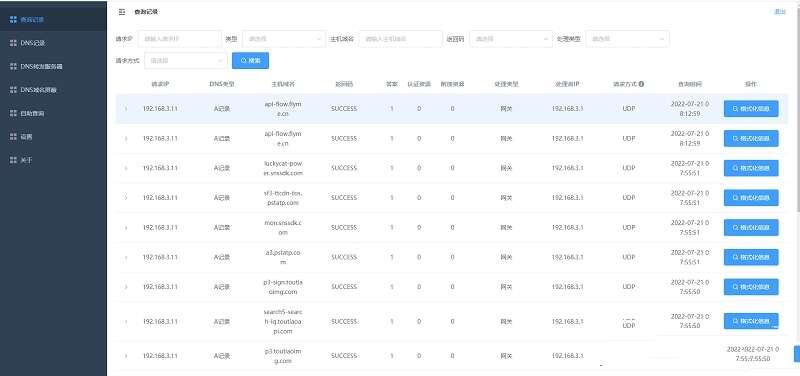Open the DNS域名屏蔽 sidebar item

point(54,90)
